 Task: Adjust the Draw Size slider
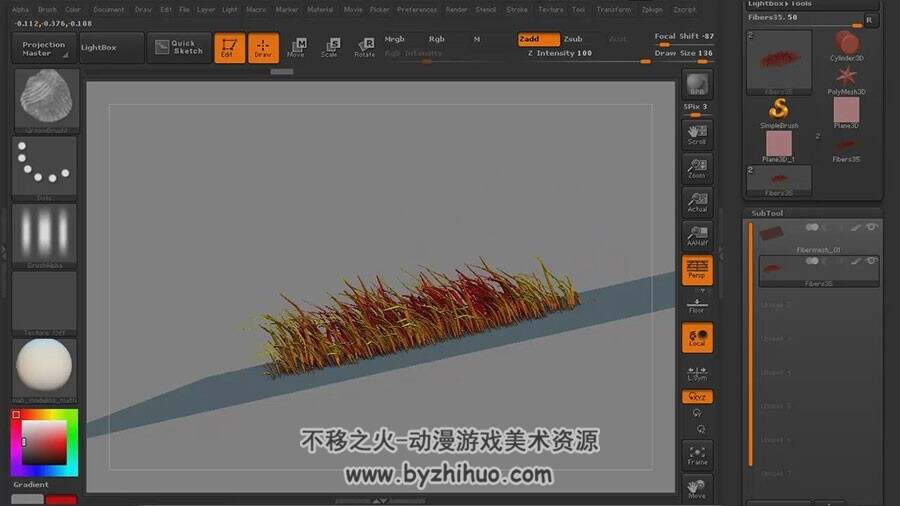tap(684, 55)
